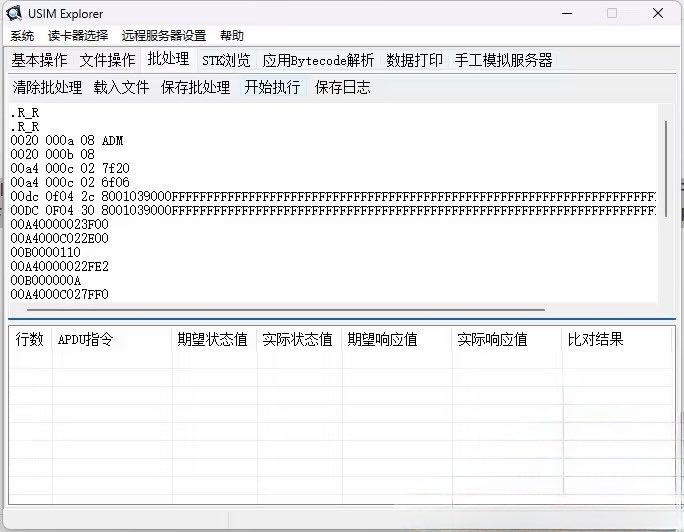684x532 pixels.
Task: Click the 期望状态值 column header
Action: click(214, 339)
